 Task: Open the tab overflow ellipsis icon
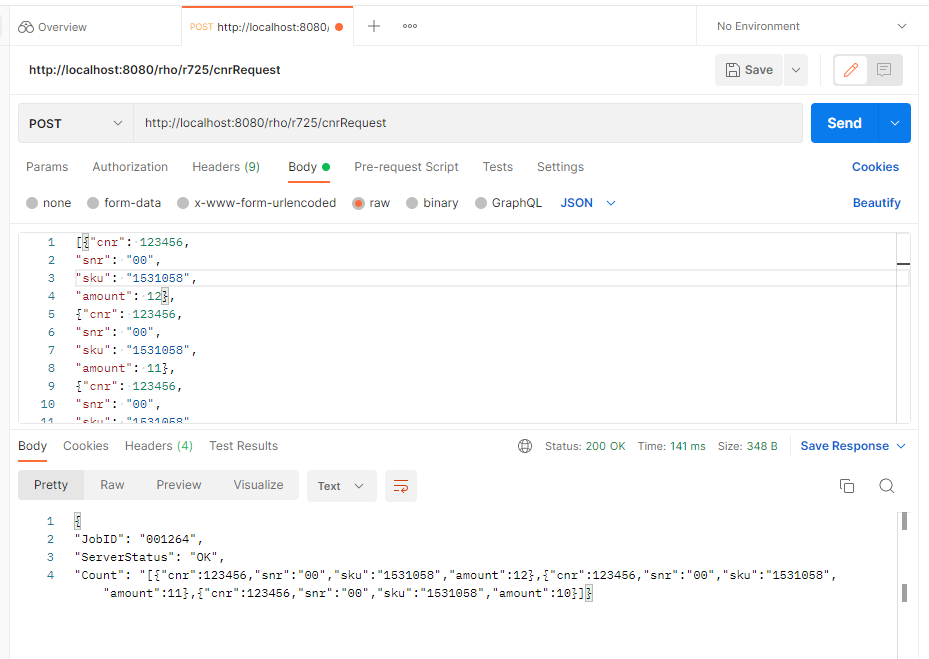tap(409, 26)
